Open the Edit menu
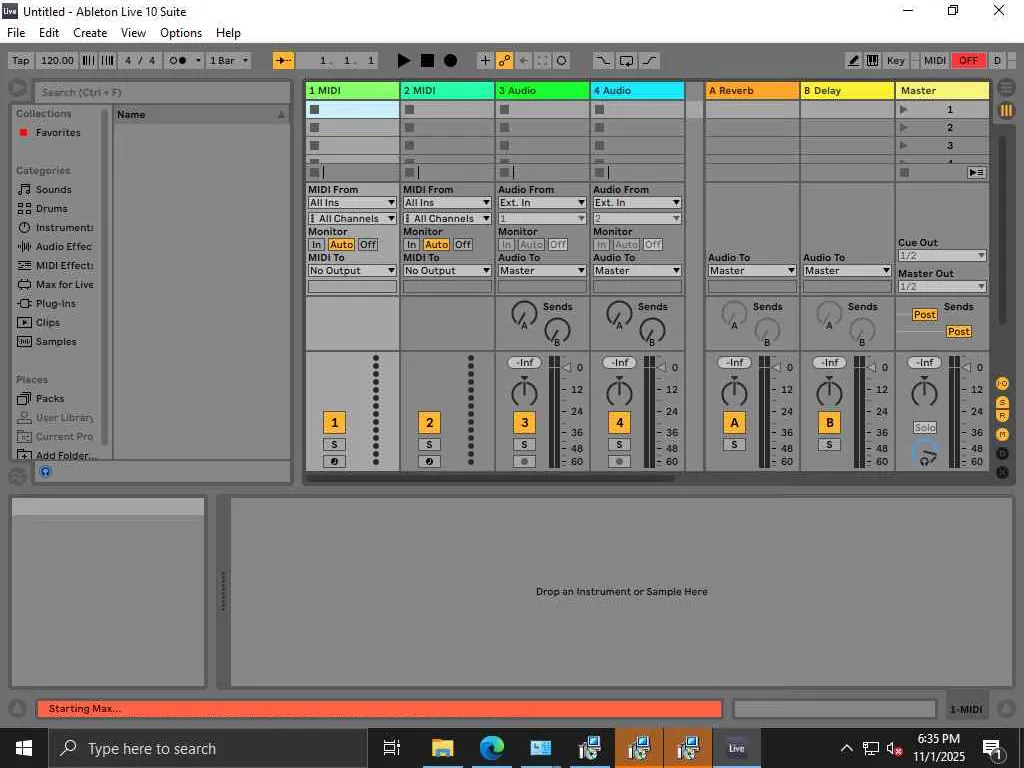Screen dimensions: 1024x768 click(x=49, y=33)
